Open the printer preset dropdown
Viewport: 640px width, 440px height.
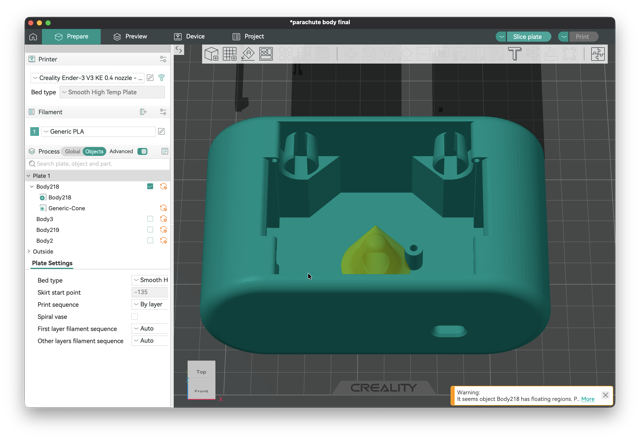click(x=87, y=78)
